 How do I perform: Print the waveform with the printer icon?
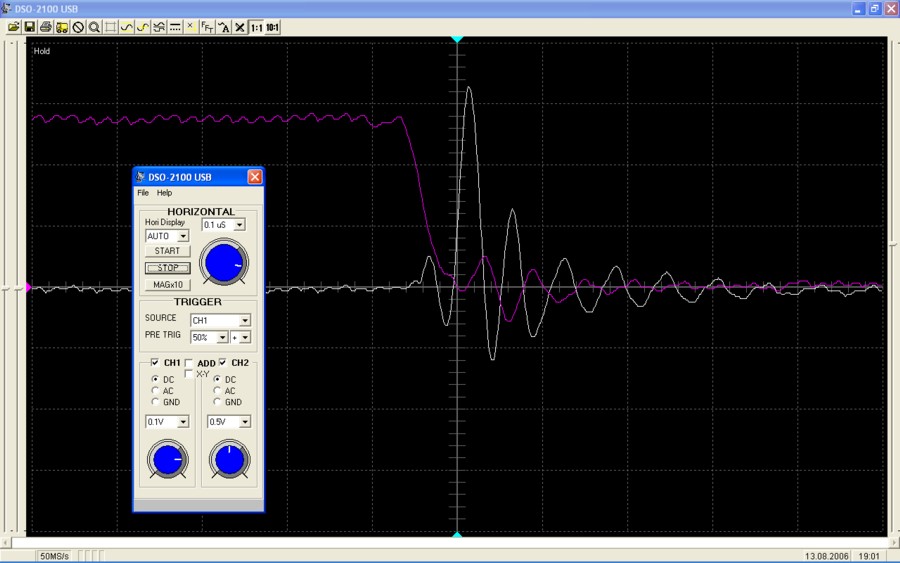coord(45,27)
